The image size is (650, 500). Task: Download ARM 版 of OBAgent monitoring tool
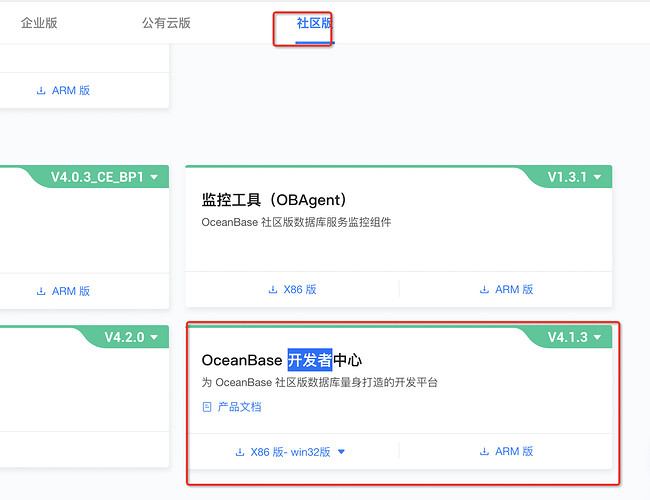point(506,289)
